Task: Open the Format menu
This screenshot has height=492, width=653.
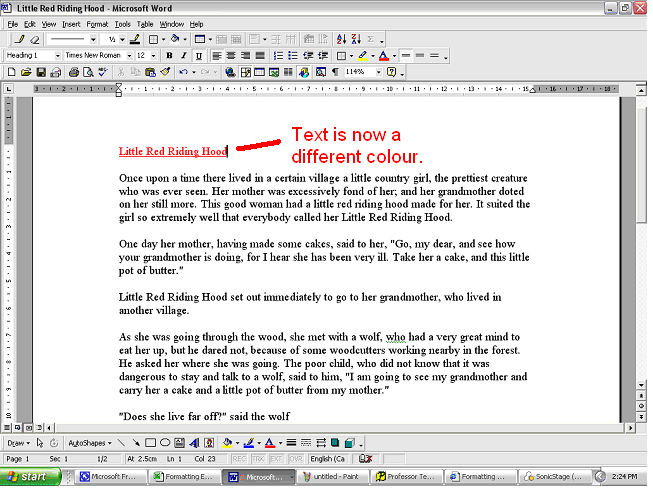Action: coord(97,23)
